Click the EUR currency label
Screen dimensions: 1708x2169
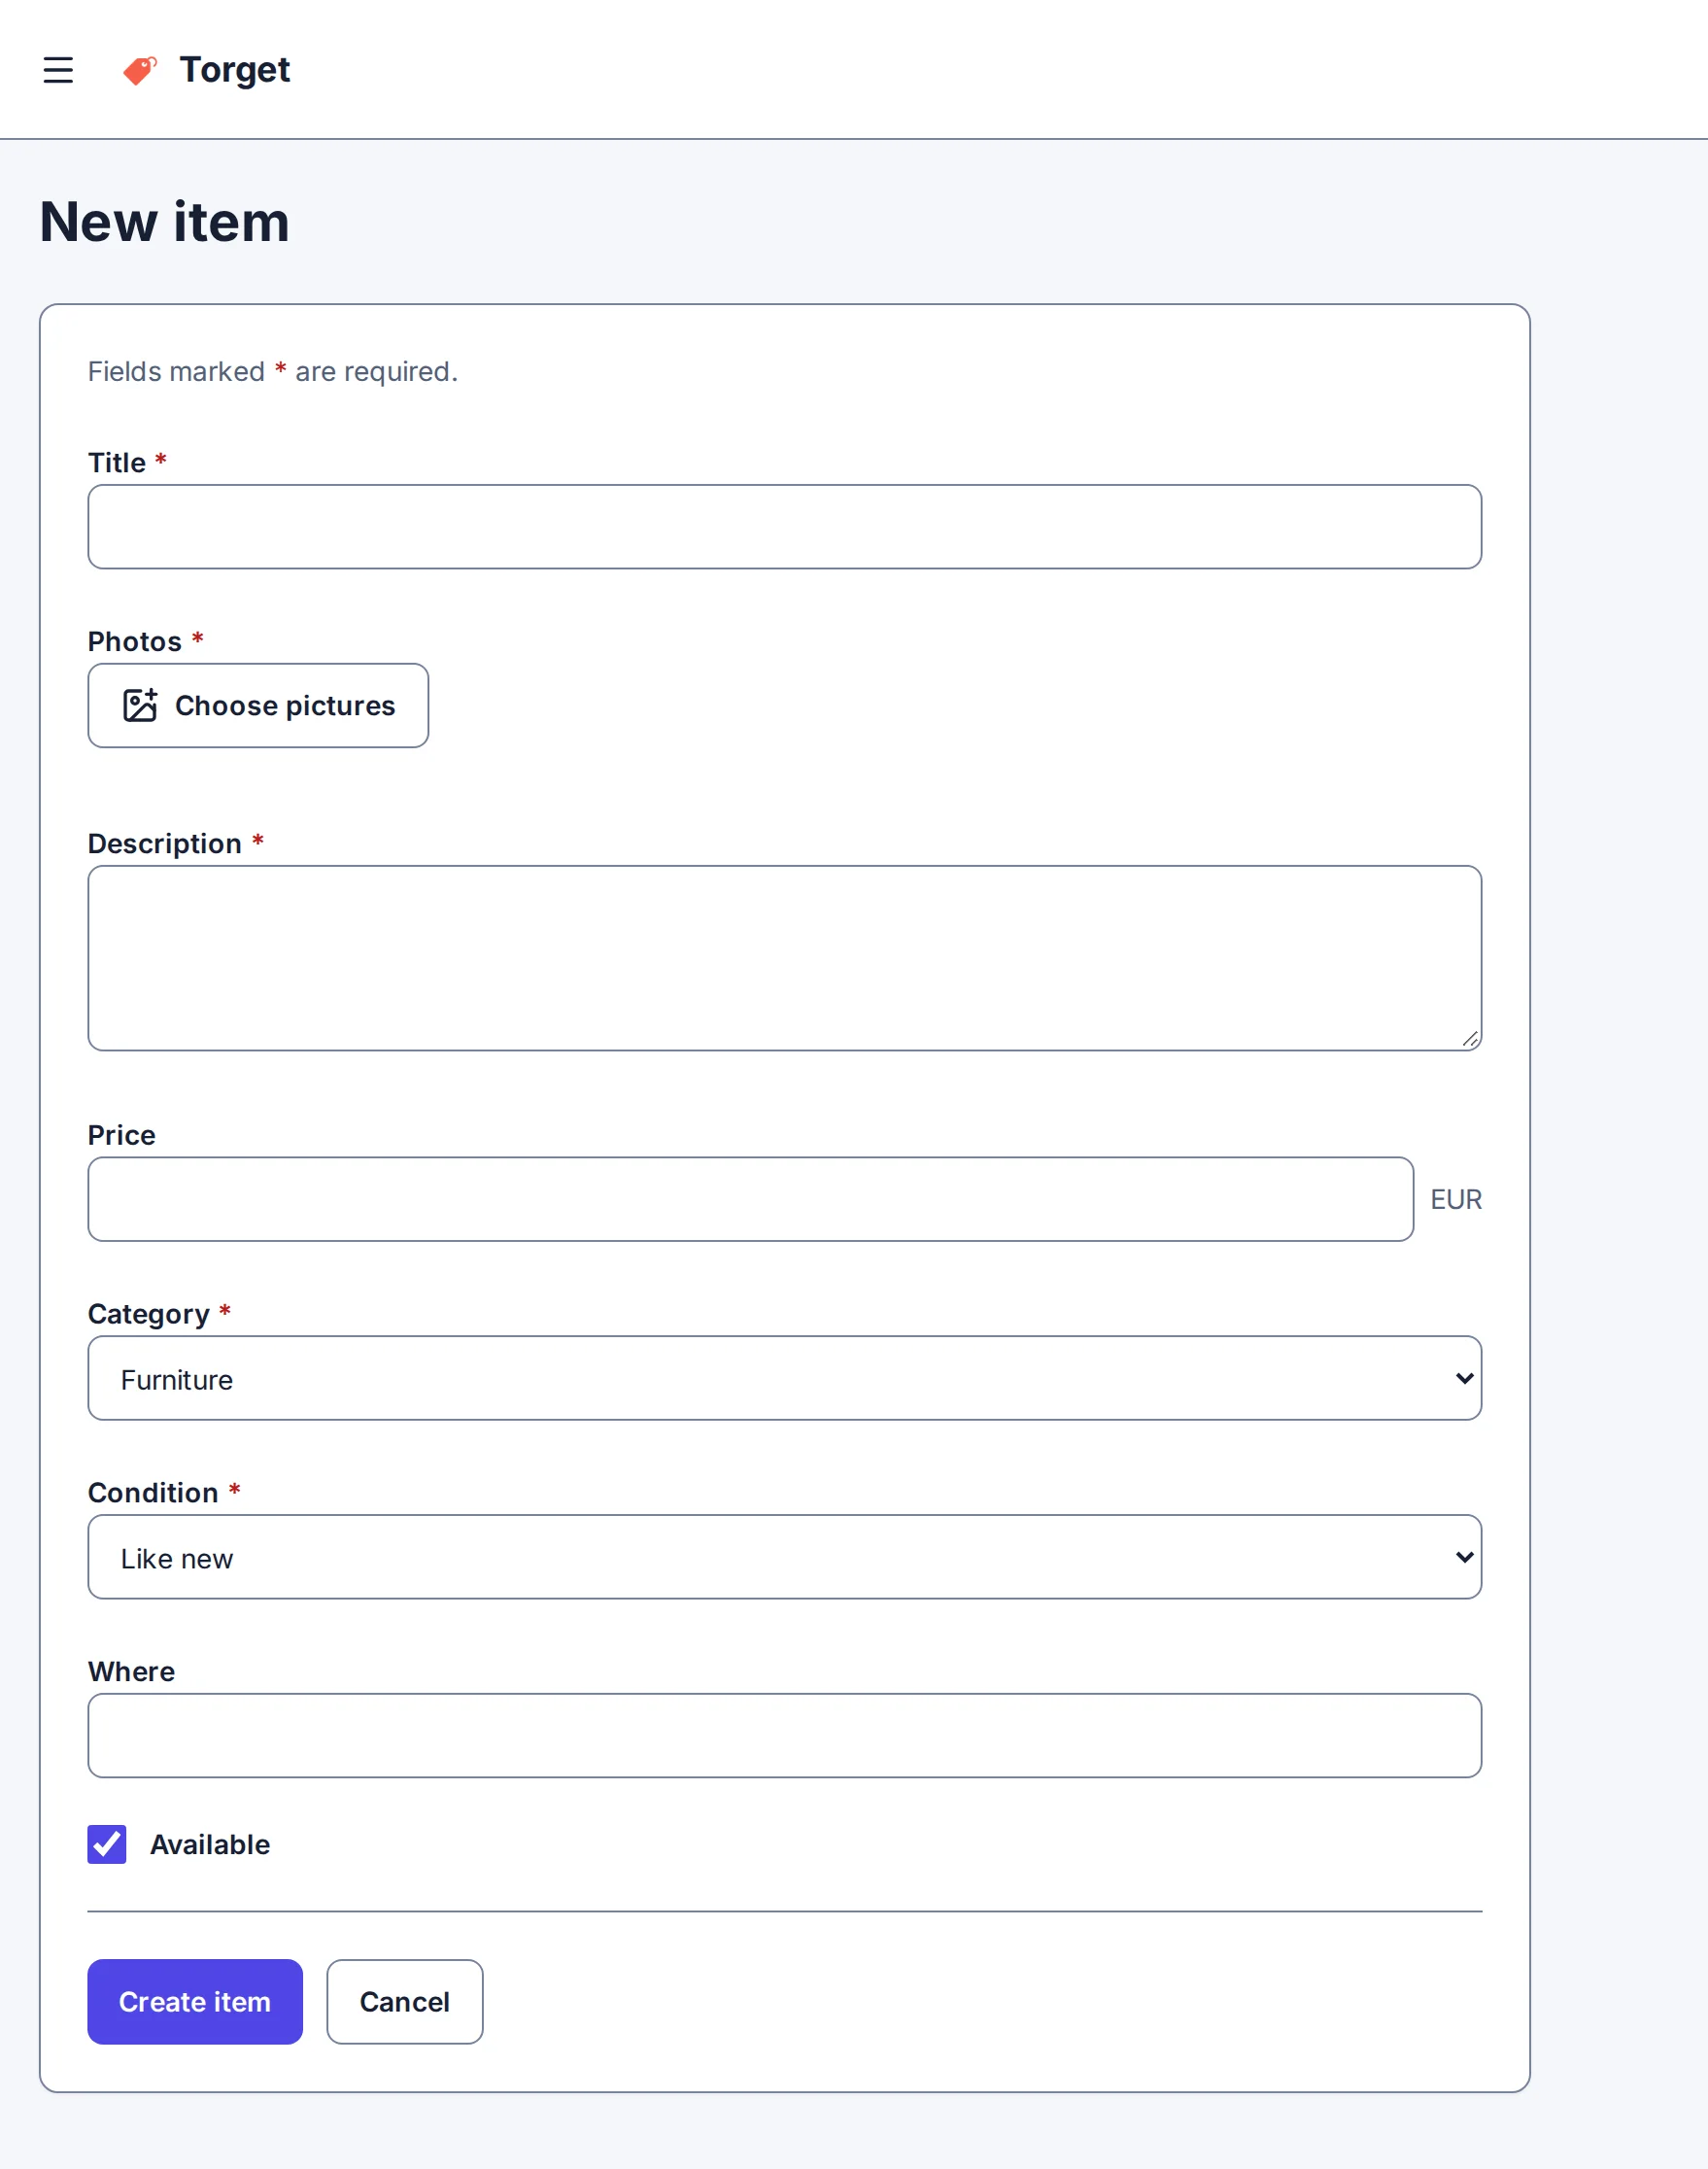point(1456,1199)
